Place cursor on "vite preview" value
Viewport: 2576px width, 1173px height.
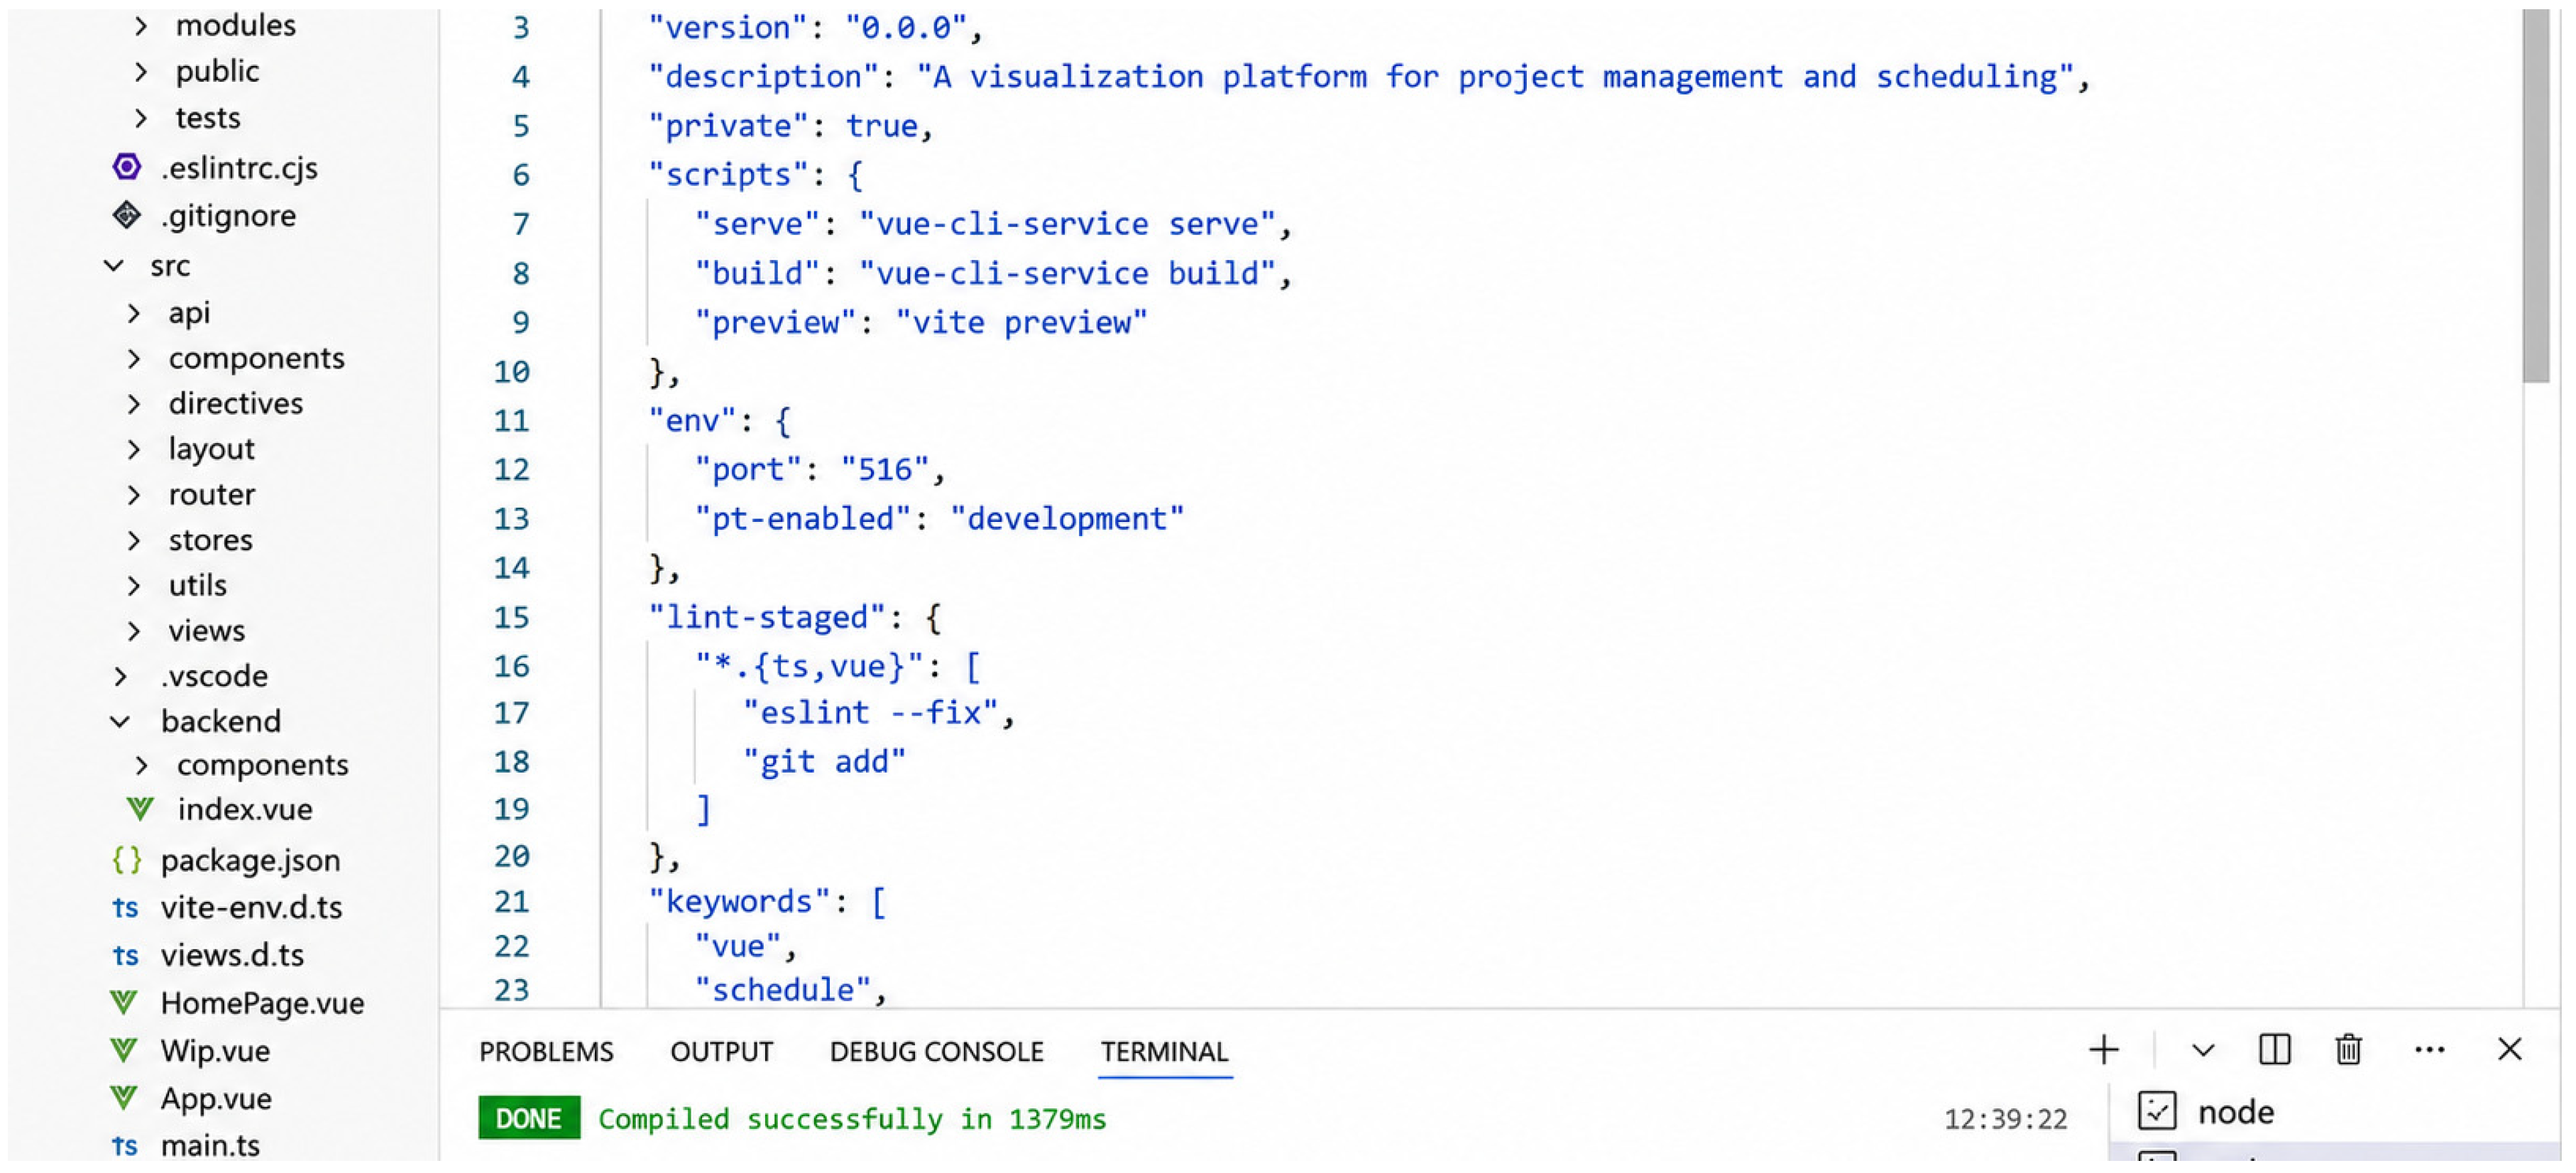coord(1021,323)
